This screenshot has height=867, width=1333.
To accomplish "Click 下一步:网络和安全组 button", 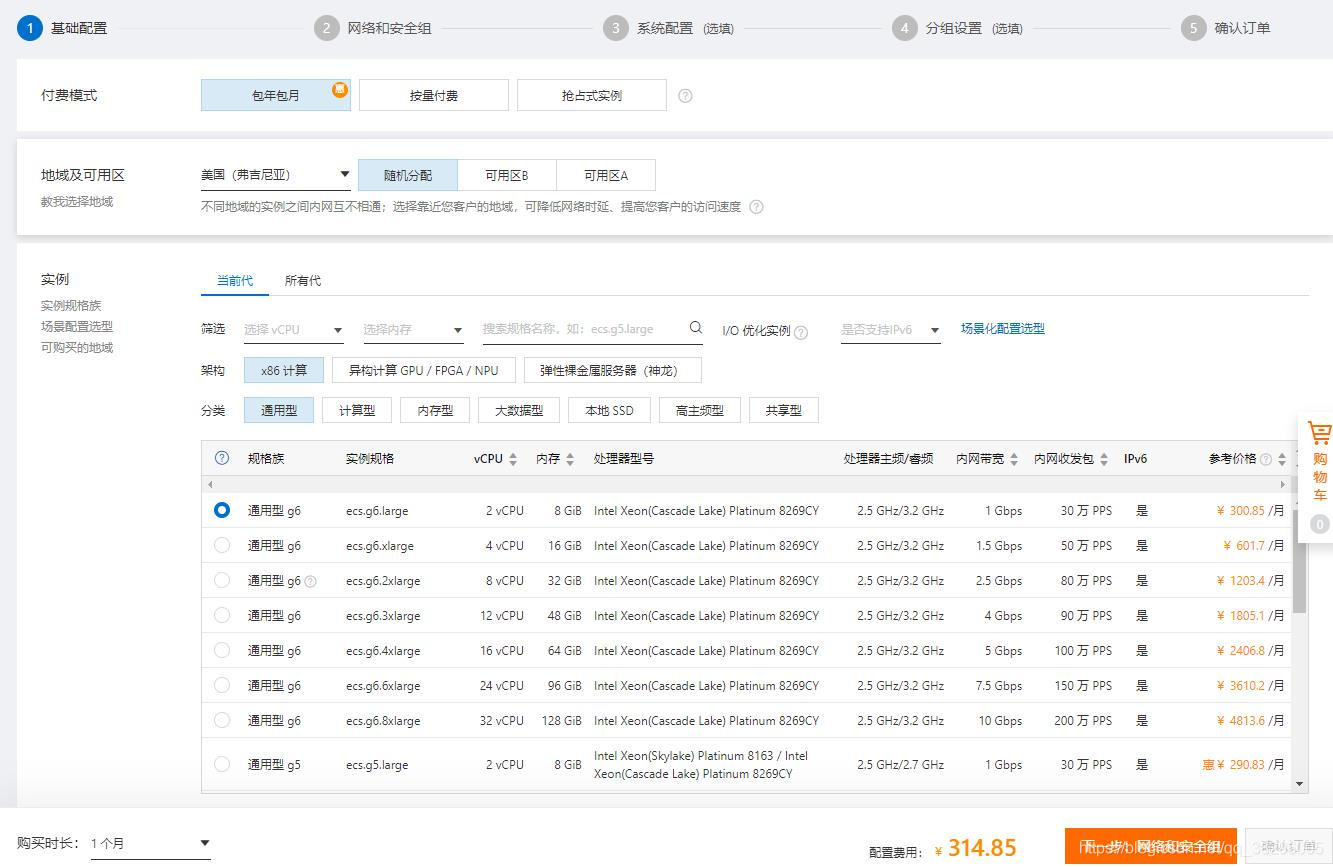I will tap(1151, 846).
